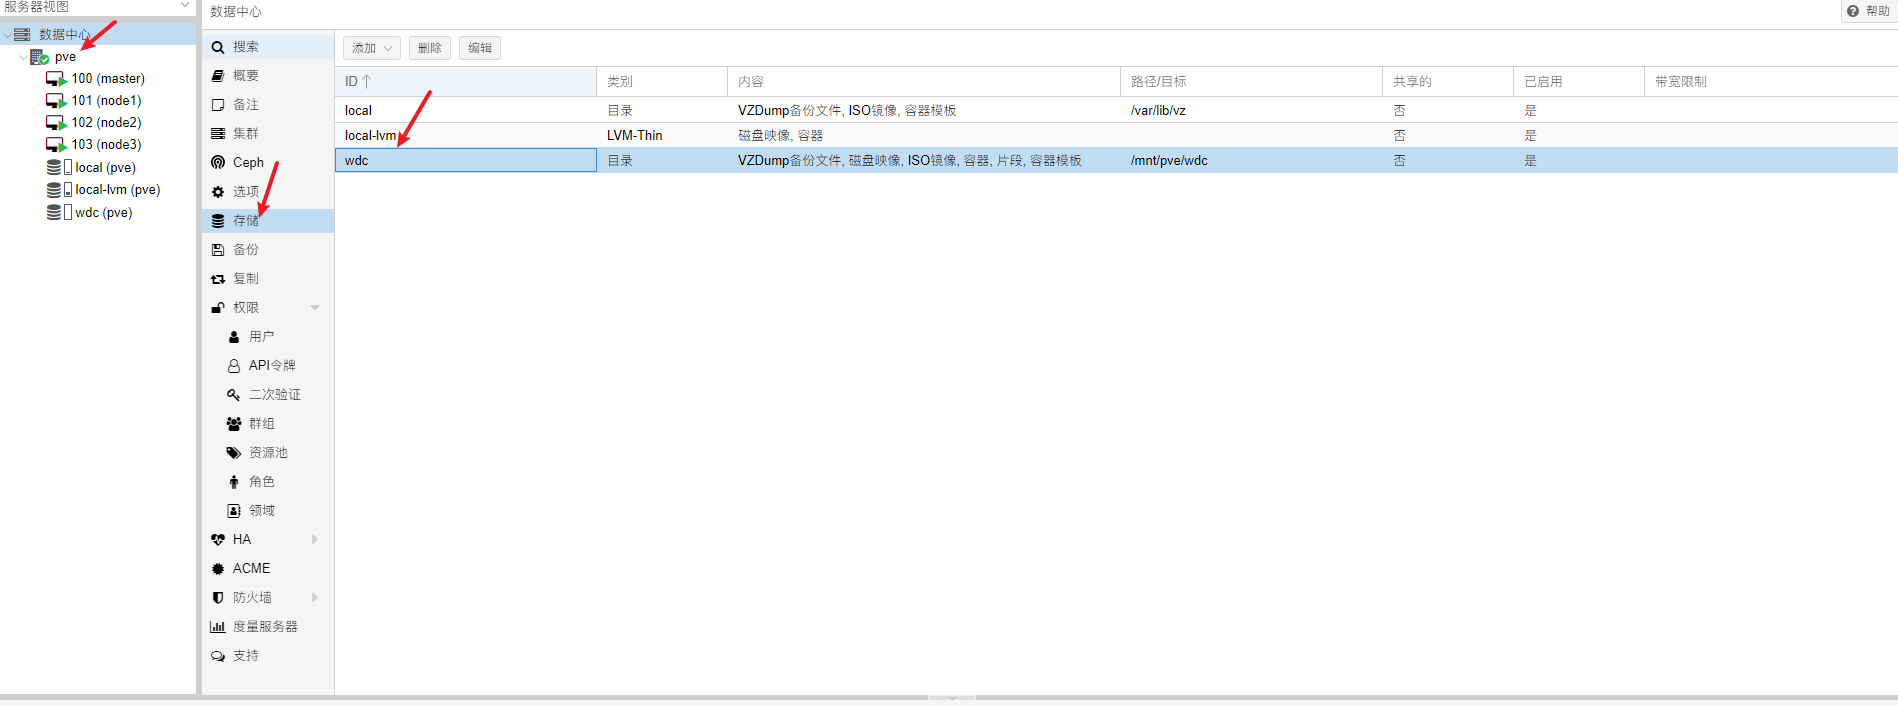Select VM 100 (master) in tree
This screenshot has height=706, width=1898.
[x=107, y=79]
